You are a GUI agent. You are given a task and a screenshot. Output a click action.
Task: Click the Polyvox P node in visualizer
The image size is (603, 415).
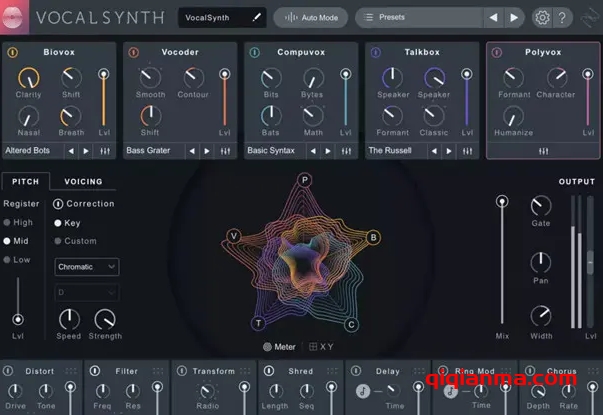coord(305,180)
